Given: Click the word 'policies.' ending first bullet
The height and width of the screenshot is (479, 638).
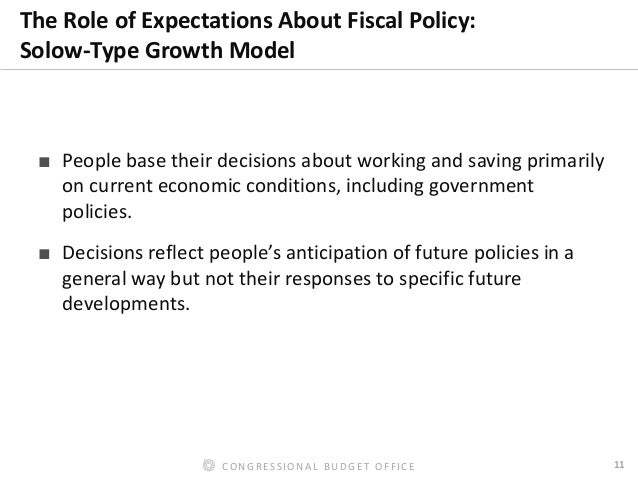Looking at the screenshot, I should coord(97,212).
